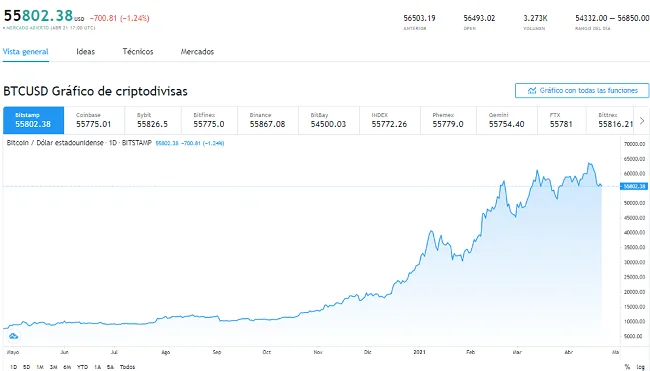Click the 55802.38 current price label on axis
The width and height of the screenshot is (650, 371).
(634, 186)
